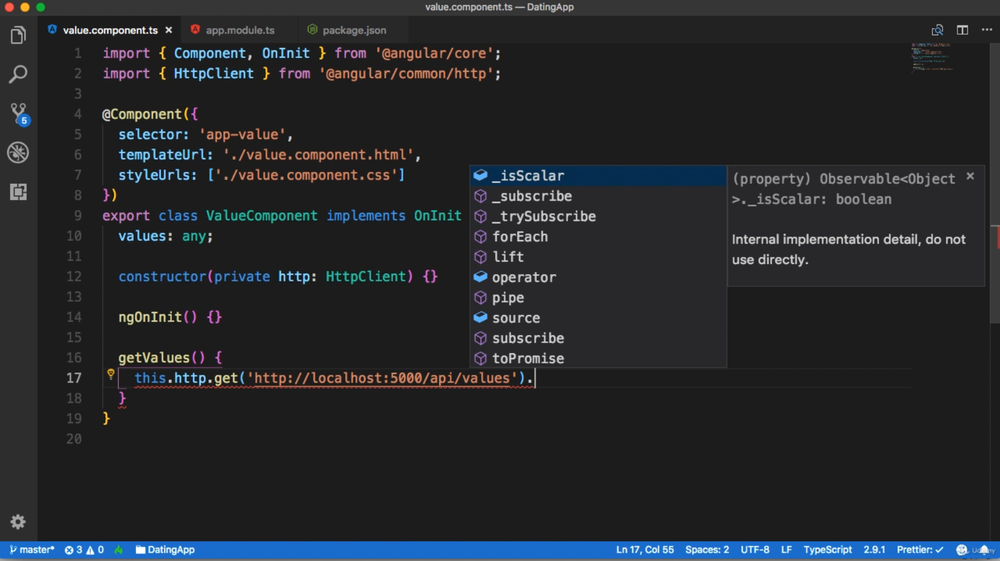
Task: Choose _trySubscribe from the suggestion list
Action: click(598, 216)
